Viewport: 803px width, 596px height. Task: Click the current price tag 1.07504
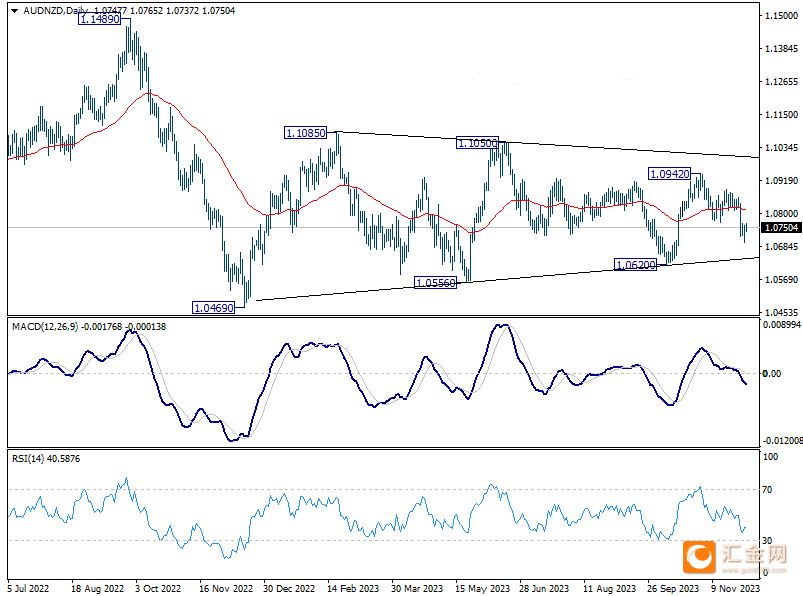pyautogui.click(x=781, y=227)
